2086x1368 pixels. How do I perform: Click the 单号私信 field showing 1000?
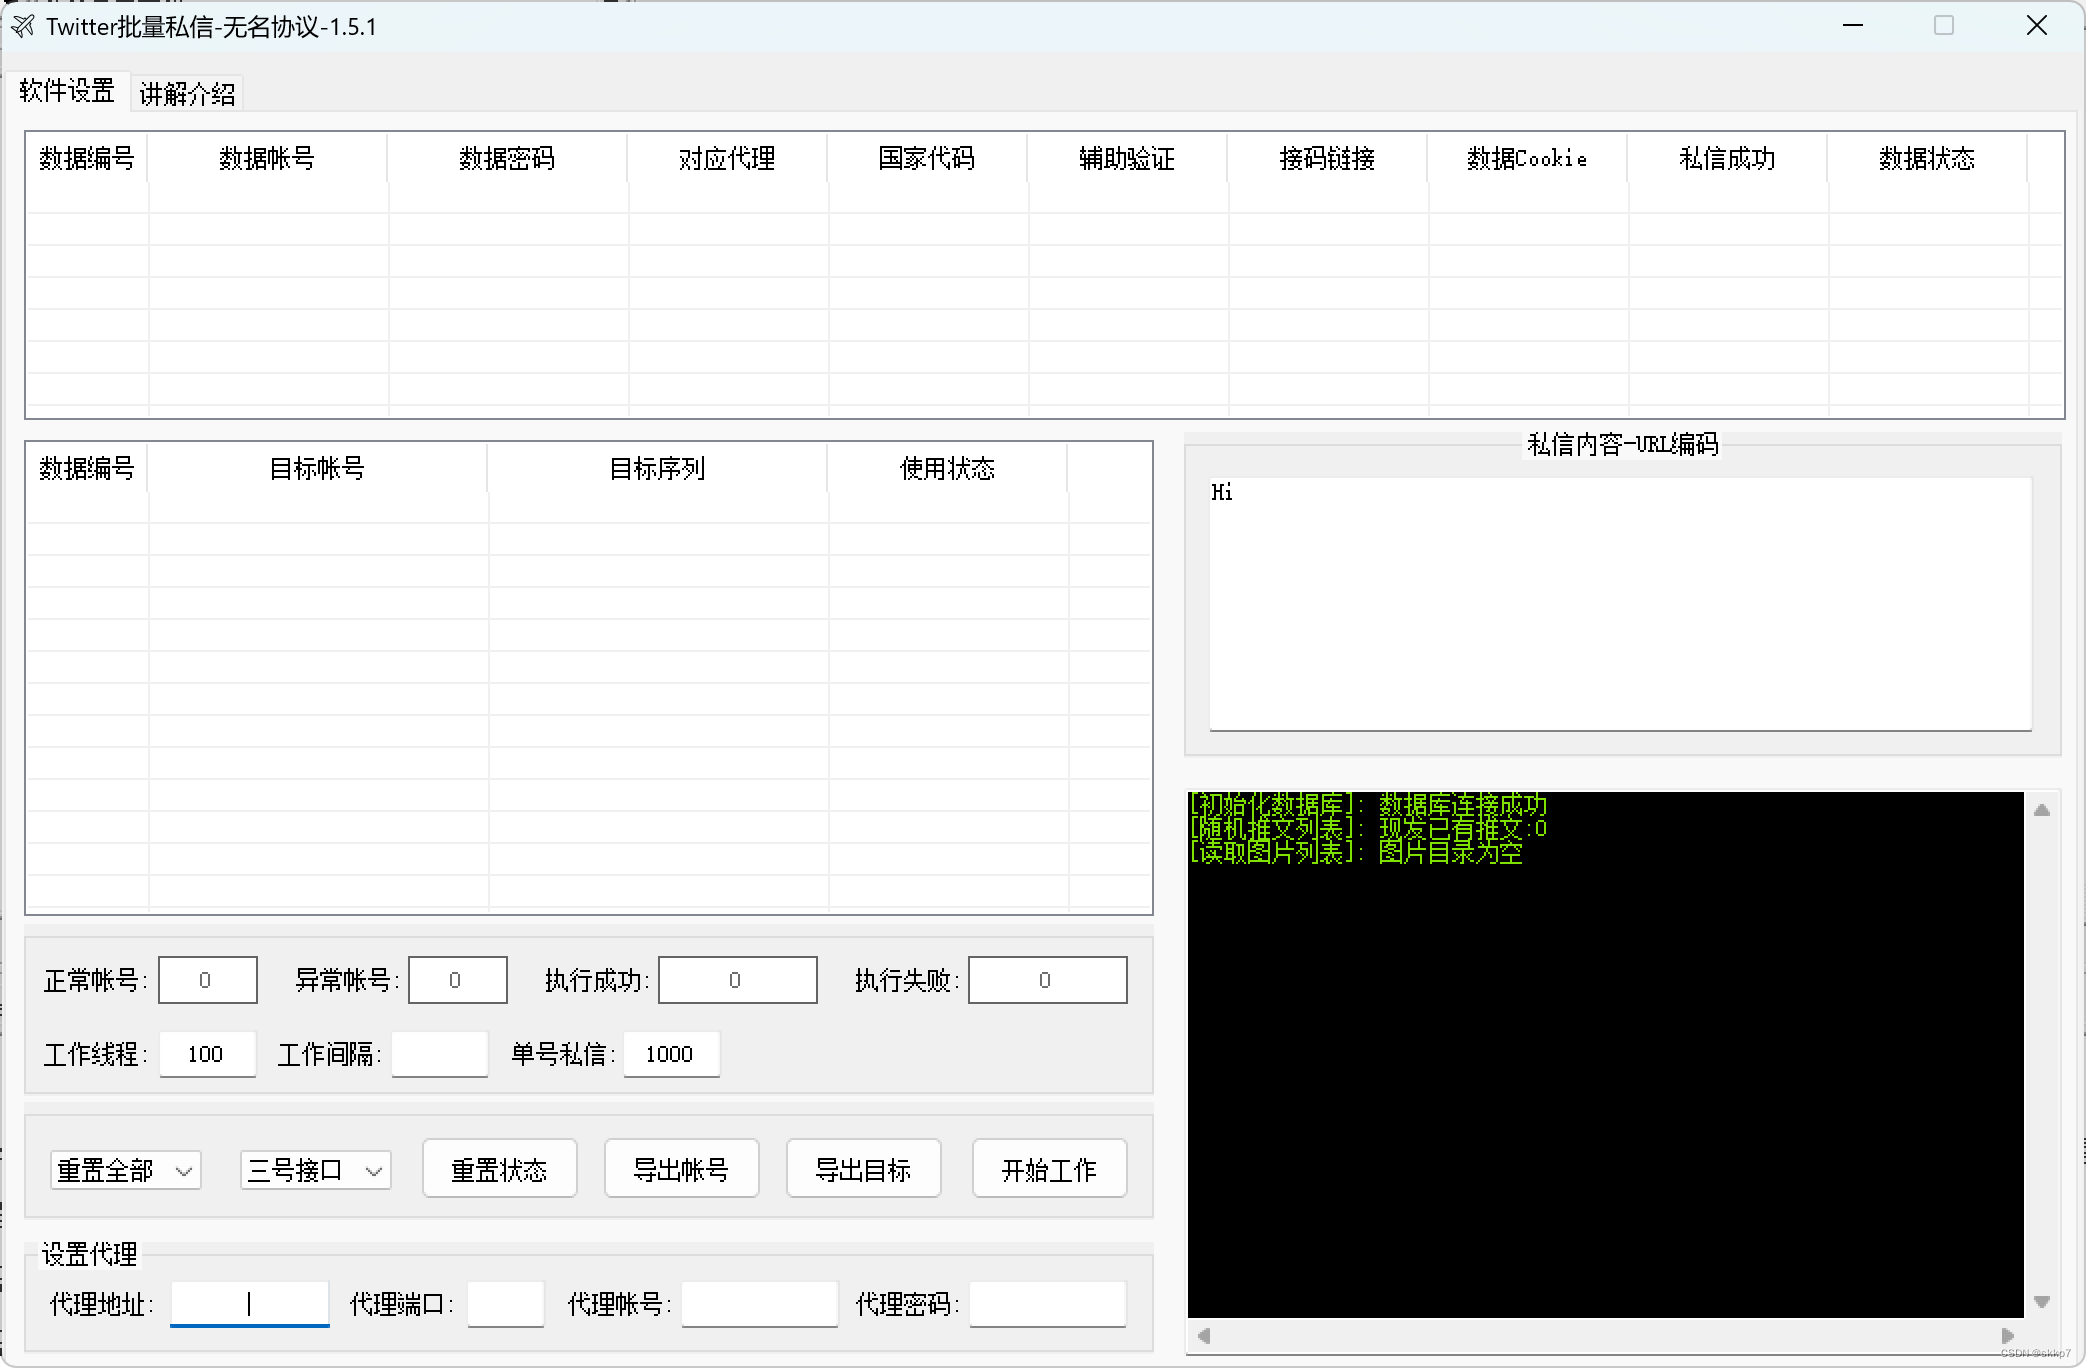pos(670,1053)
